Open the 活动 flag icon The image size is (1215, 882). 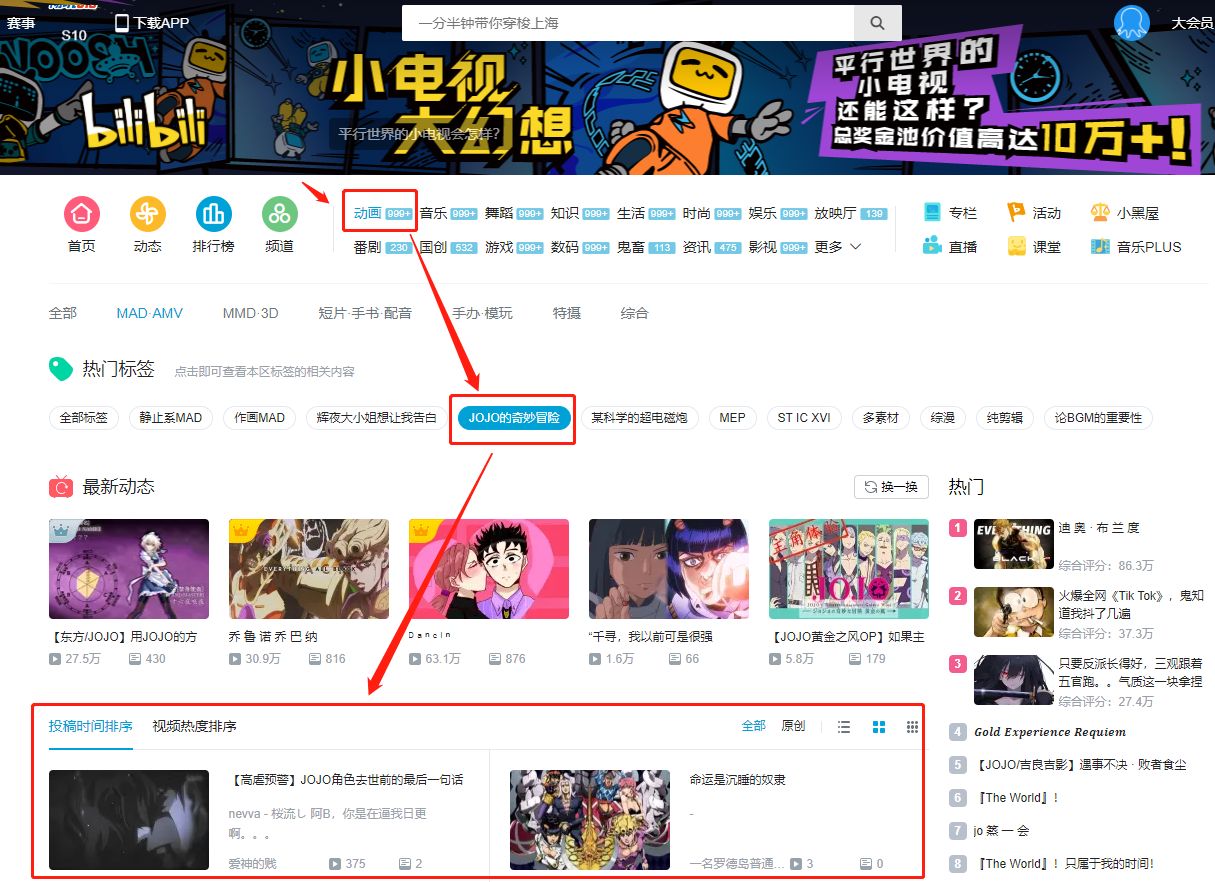[1016, 212]
